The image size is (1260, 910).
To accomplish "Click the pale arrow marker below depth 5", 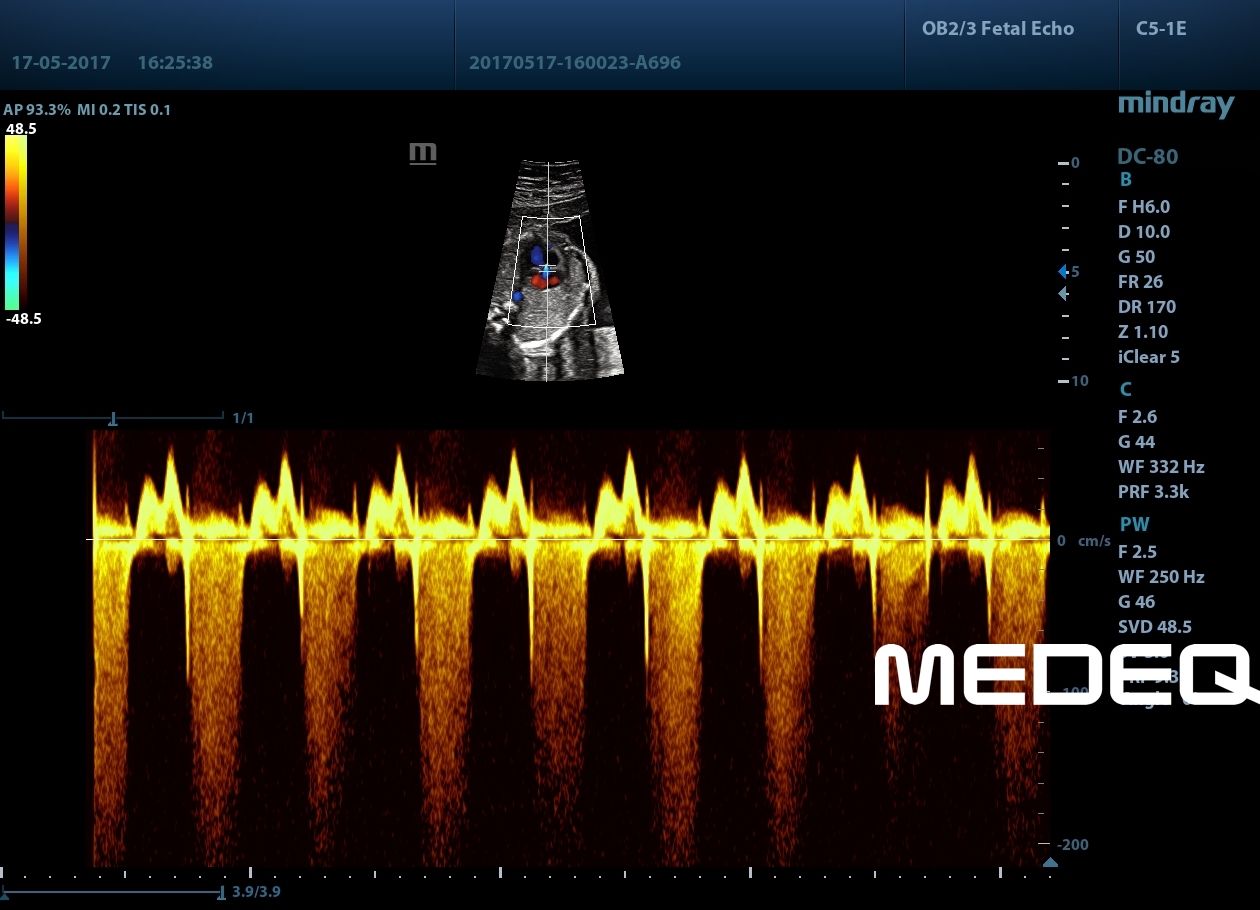I will 1064,294.
